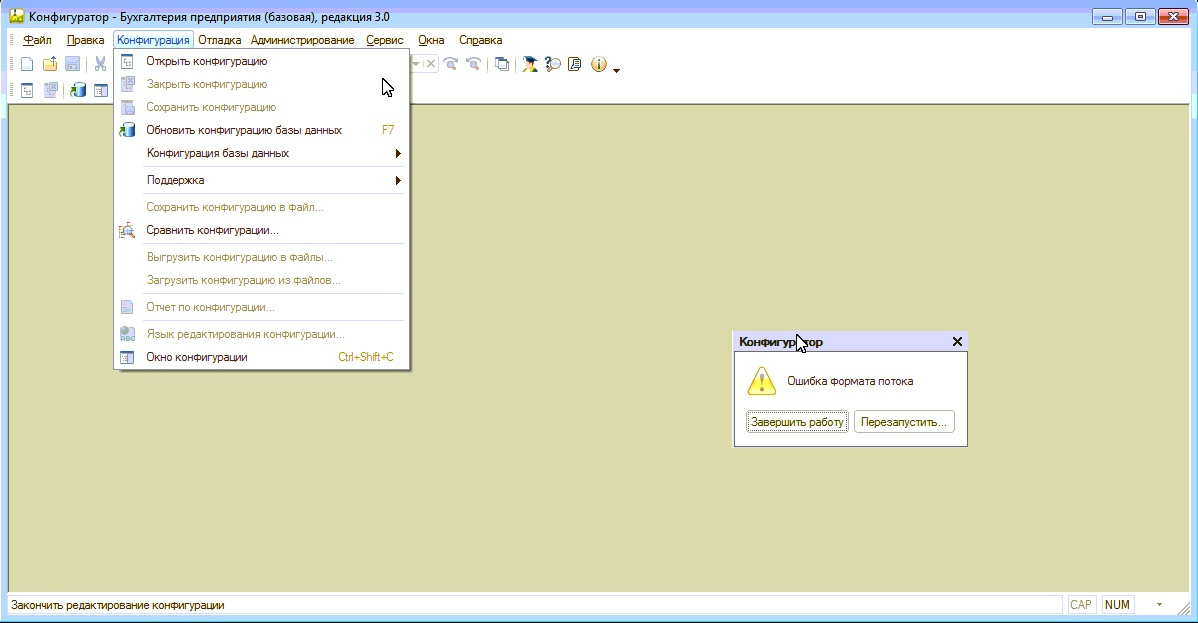Click the greyed Сохранить конфигурацию menu item
The image size is (1198, 623).
point(261,107)
